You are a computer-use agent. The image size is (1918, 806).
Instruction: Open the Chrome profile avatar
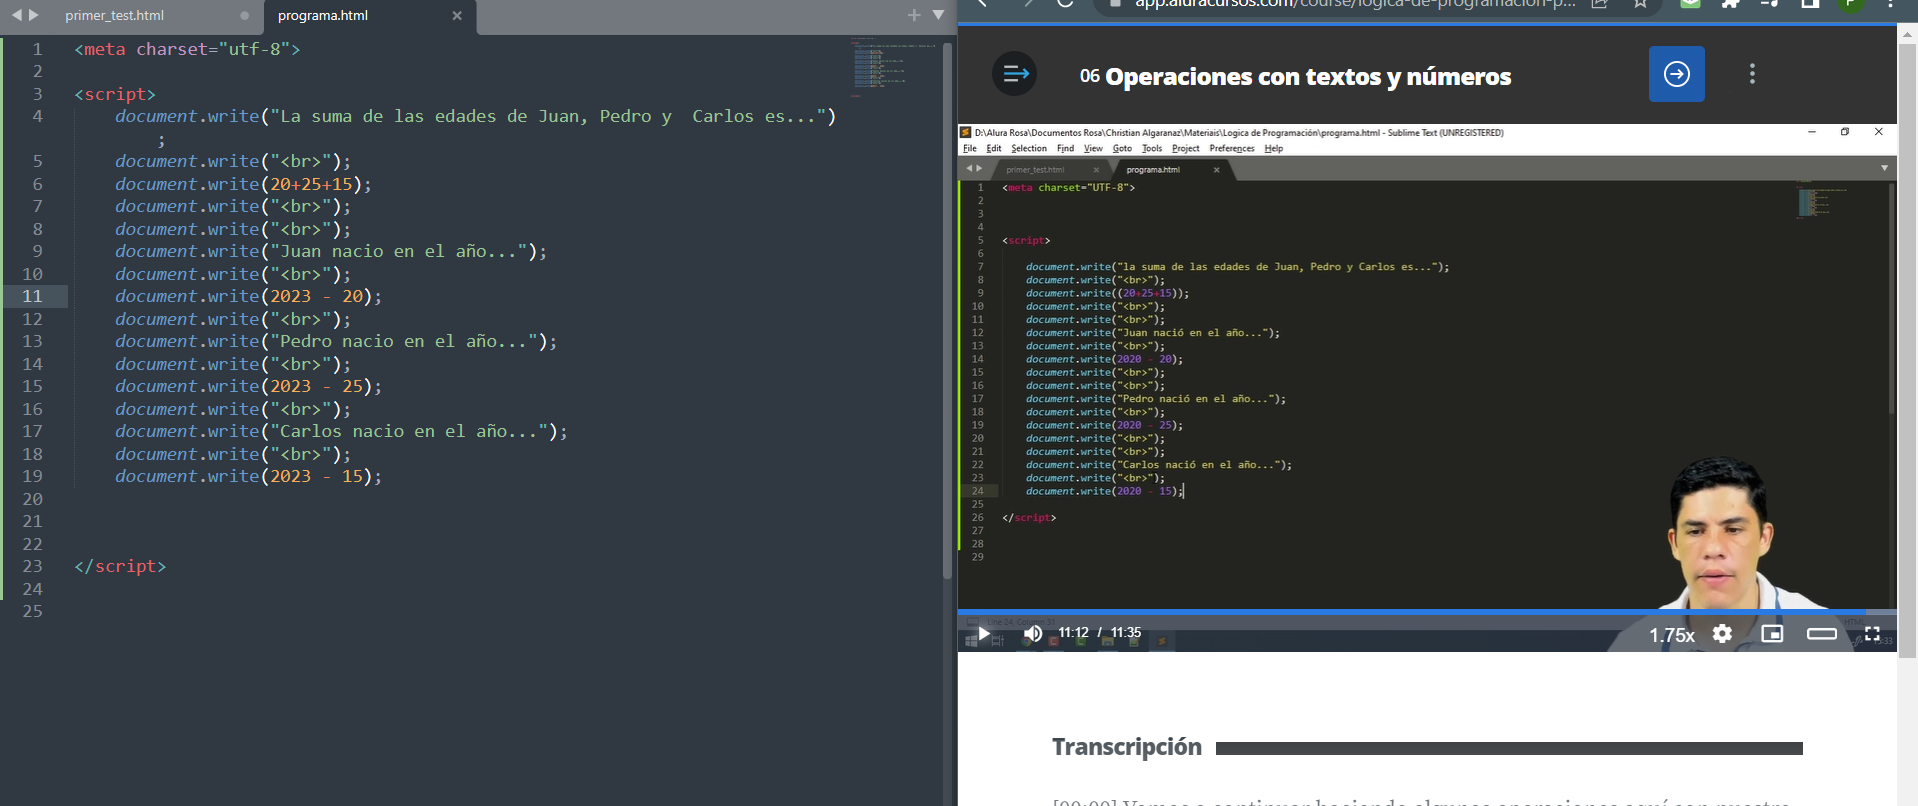[1851, 4]
